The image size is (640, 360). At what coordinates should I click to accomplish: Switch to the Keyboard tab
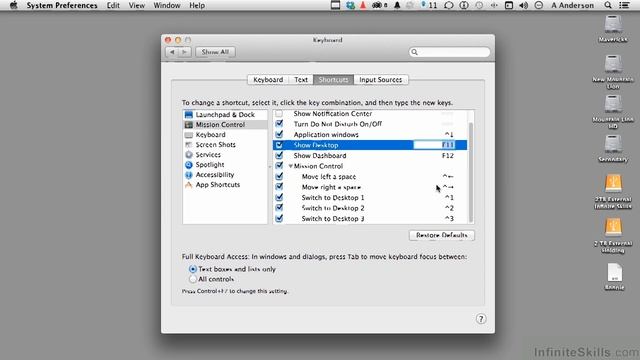268,80
